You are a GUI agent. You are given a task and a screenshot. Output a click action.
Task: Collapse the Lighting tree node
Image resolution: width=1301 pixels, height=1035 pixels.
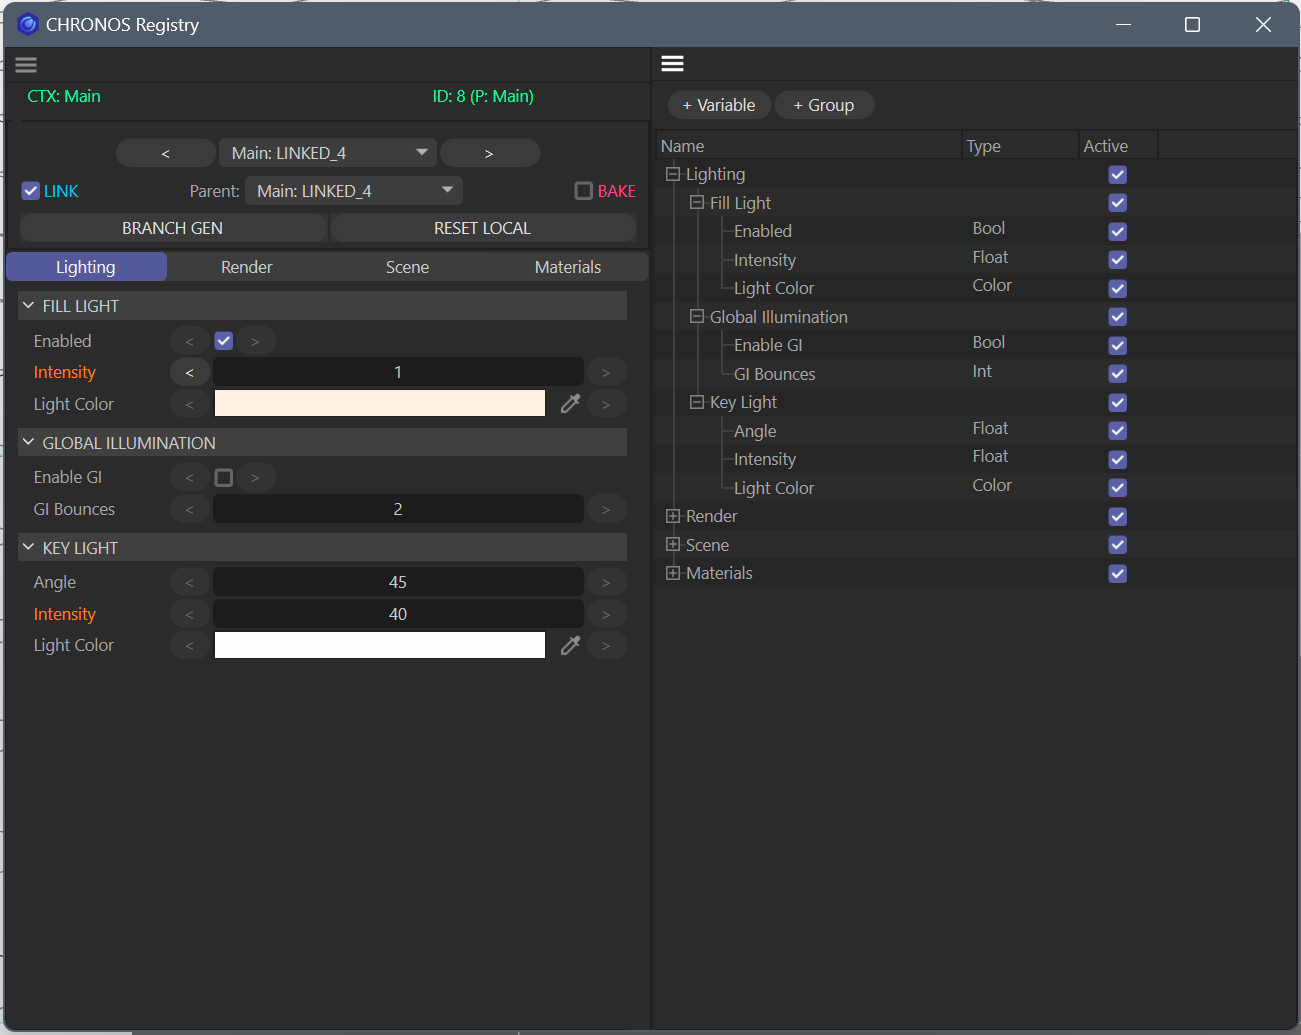pos(673,174)
